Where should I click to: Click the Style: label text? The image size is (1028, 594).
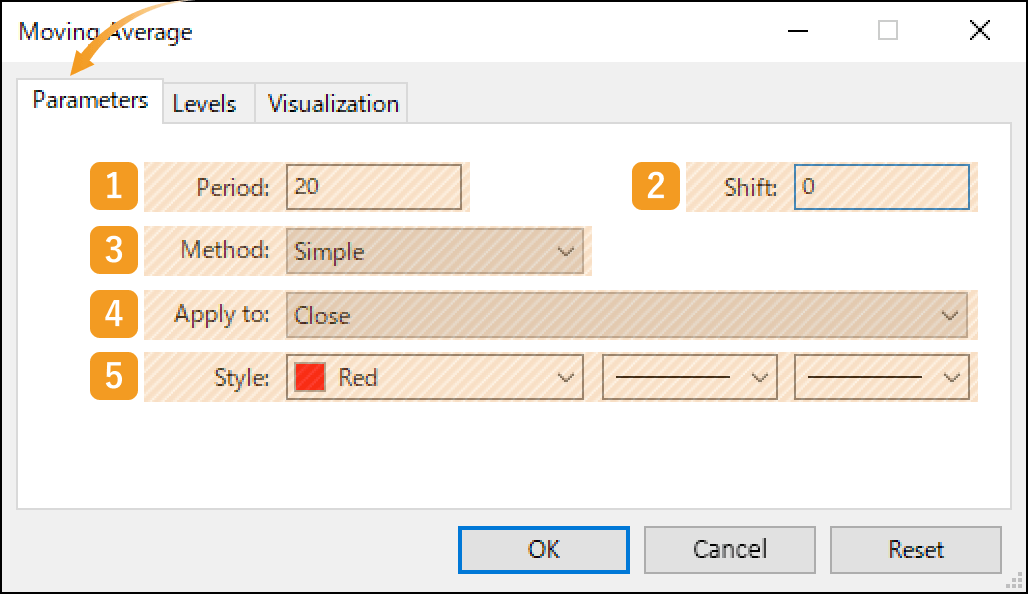tap(241, 378)
